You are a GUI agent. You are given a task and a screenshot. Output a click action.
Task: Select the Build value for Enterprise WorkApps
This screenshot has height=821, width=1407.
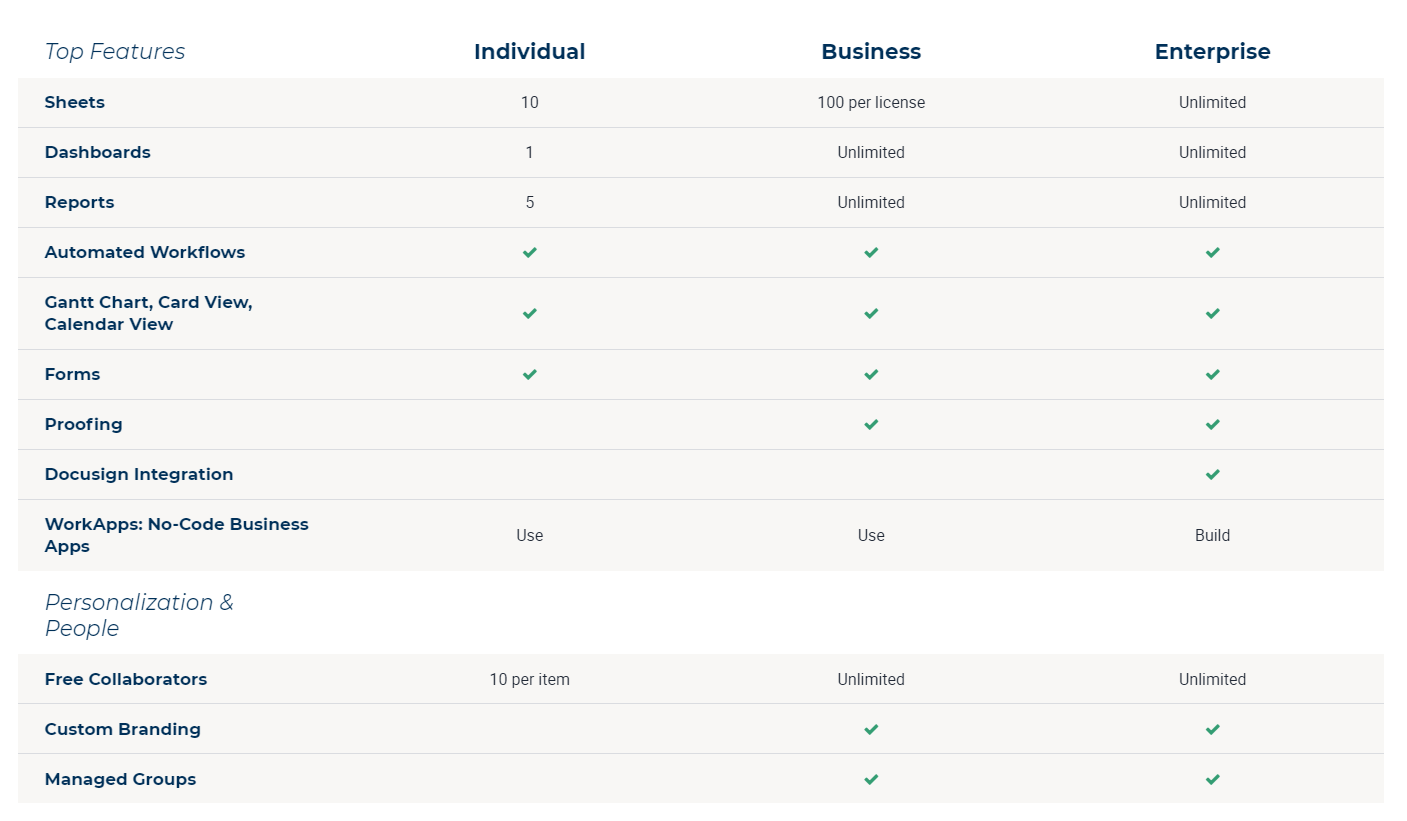pos(1212,535)
